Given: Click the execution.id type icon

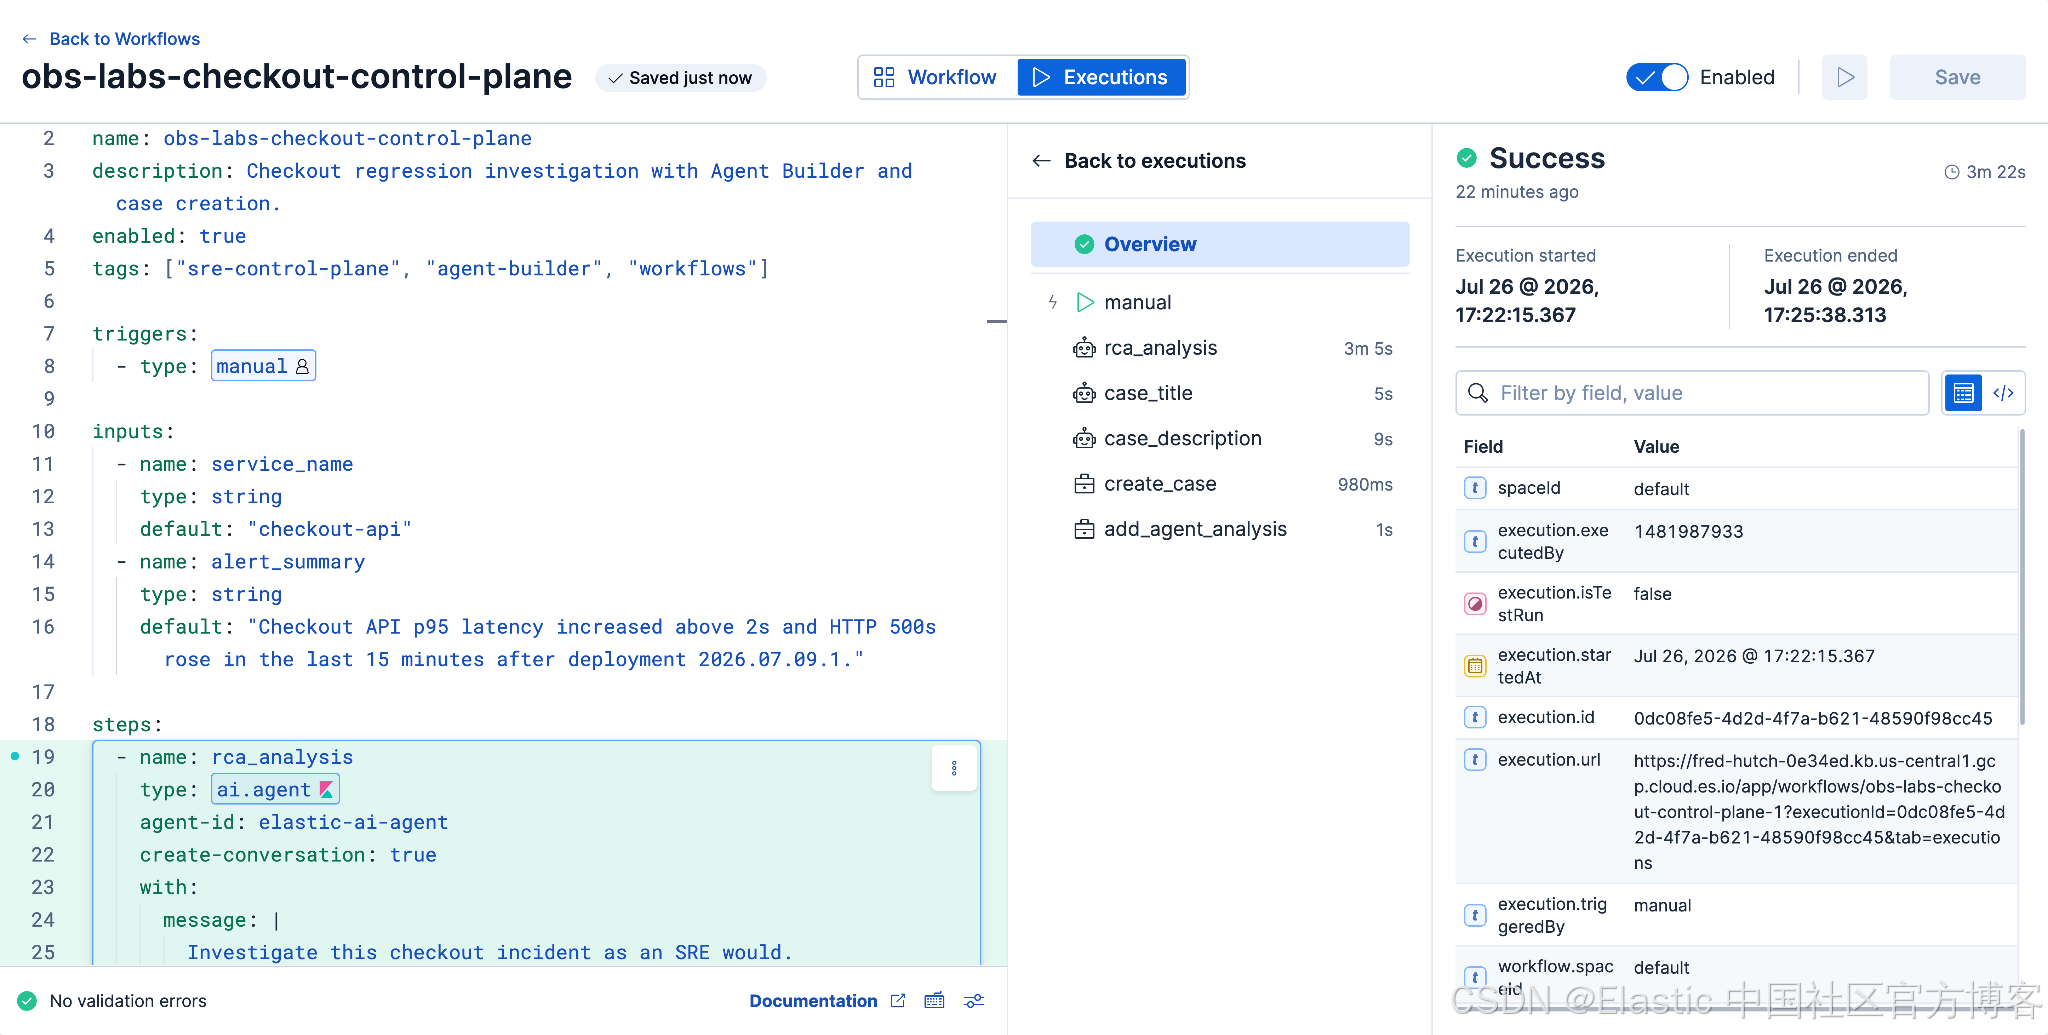Looking at the screenshot, I should (1475, 717).
